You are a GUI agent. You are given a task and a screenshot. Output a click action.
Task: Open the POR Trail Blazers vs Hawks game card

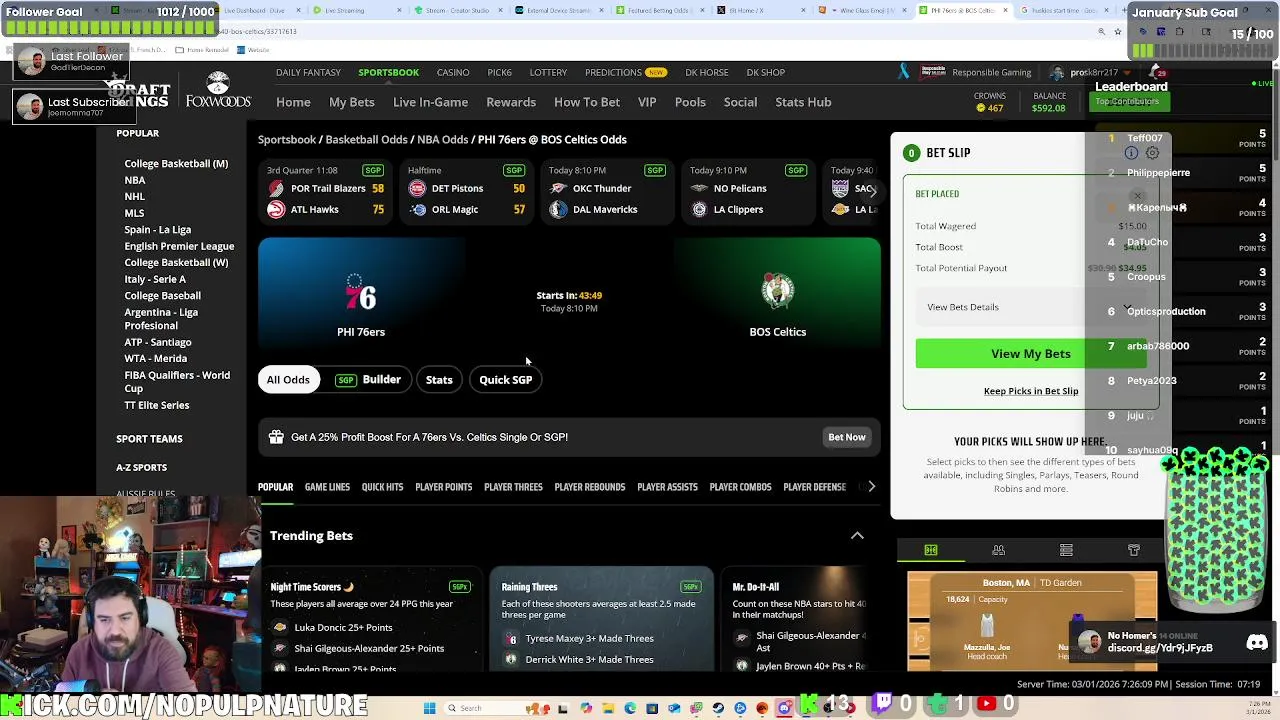click(x=326, y=190)
